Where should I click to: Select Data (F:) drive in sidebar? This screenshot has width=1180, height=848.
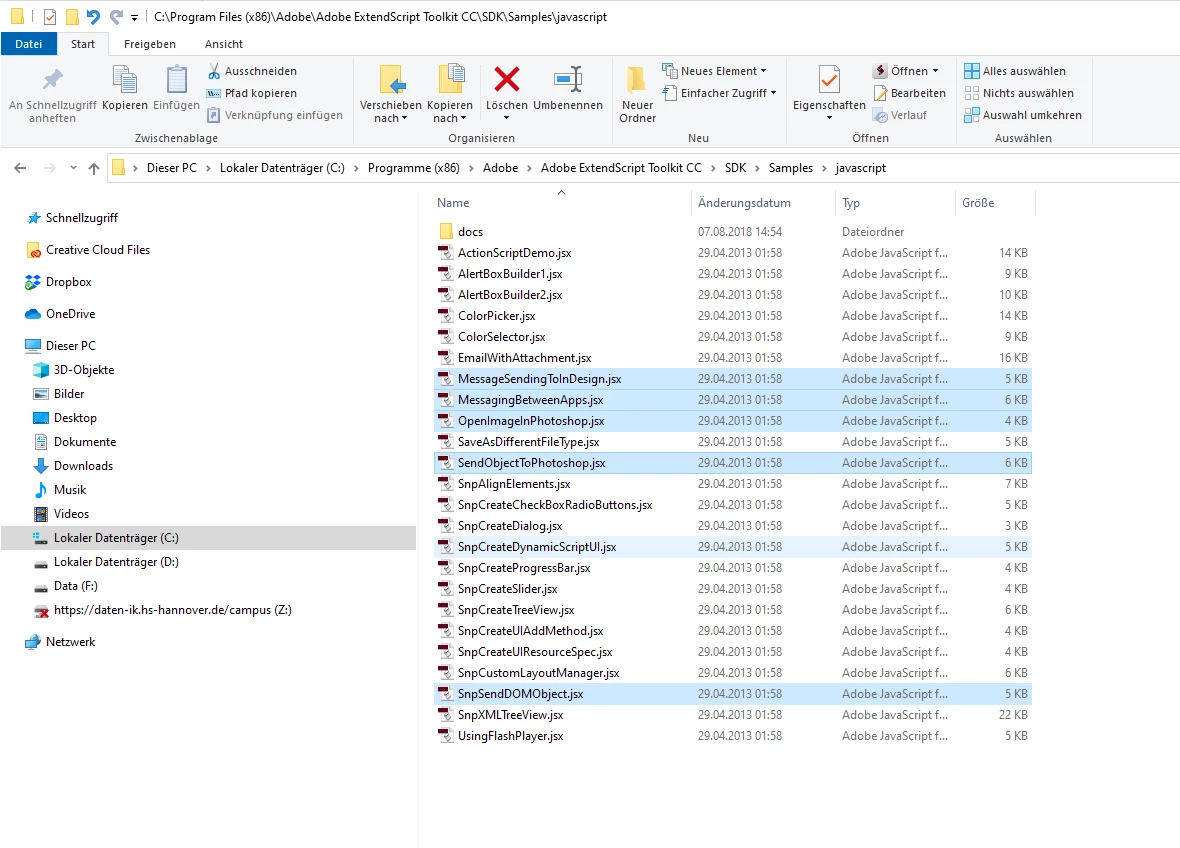pyautogui.click(x=208, y=586)
